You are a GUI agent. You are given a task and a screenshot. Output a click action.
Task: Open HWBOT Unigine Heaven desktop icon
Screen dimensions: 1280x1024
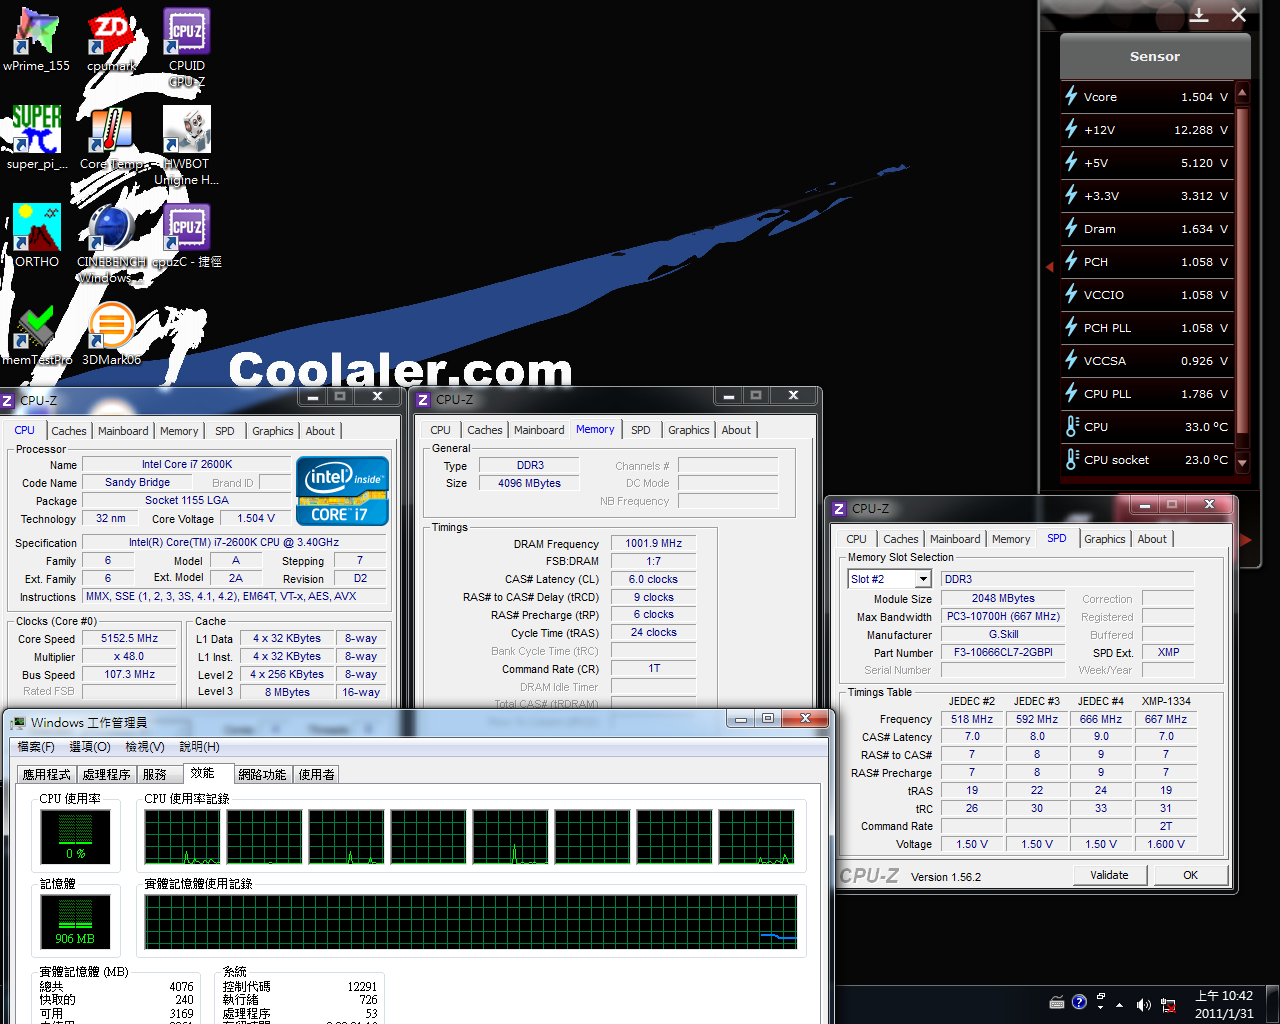187,145
